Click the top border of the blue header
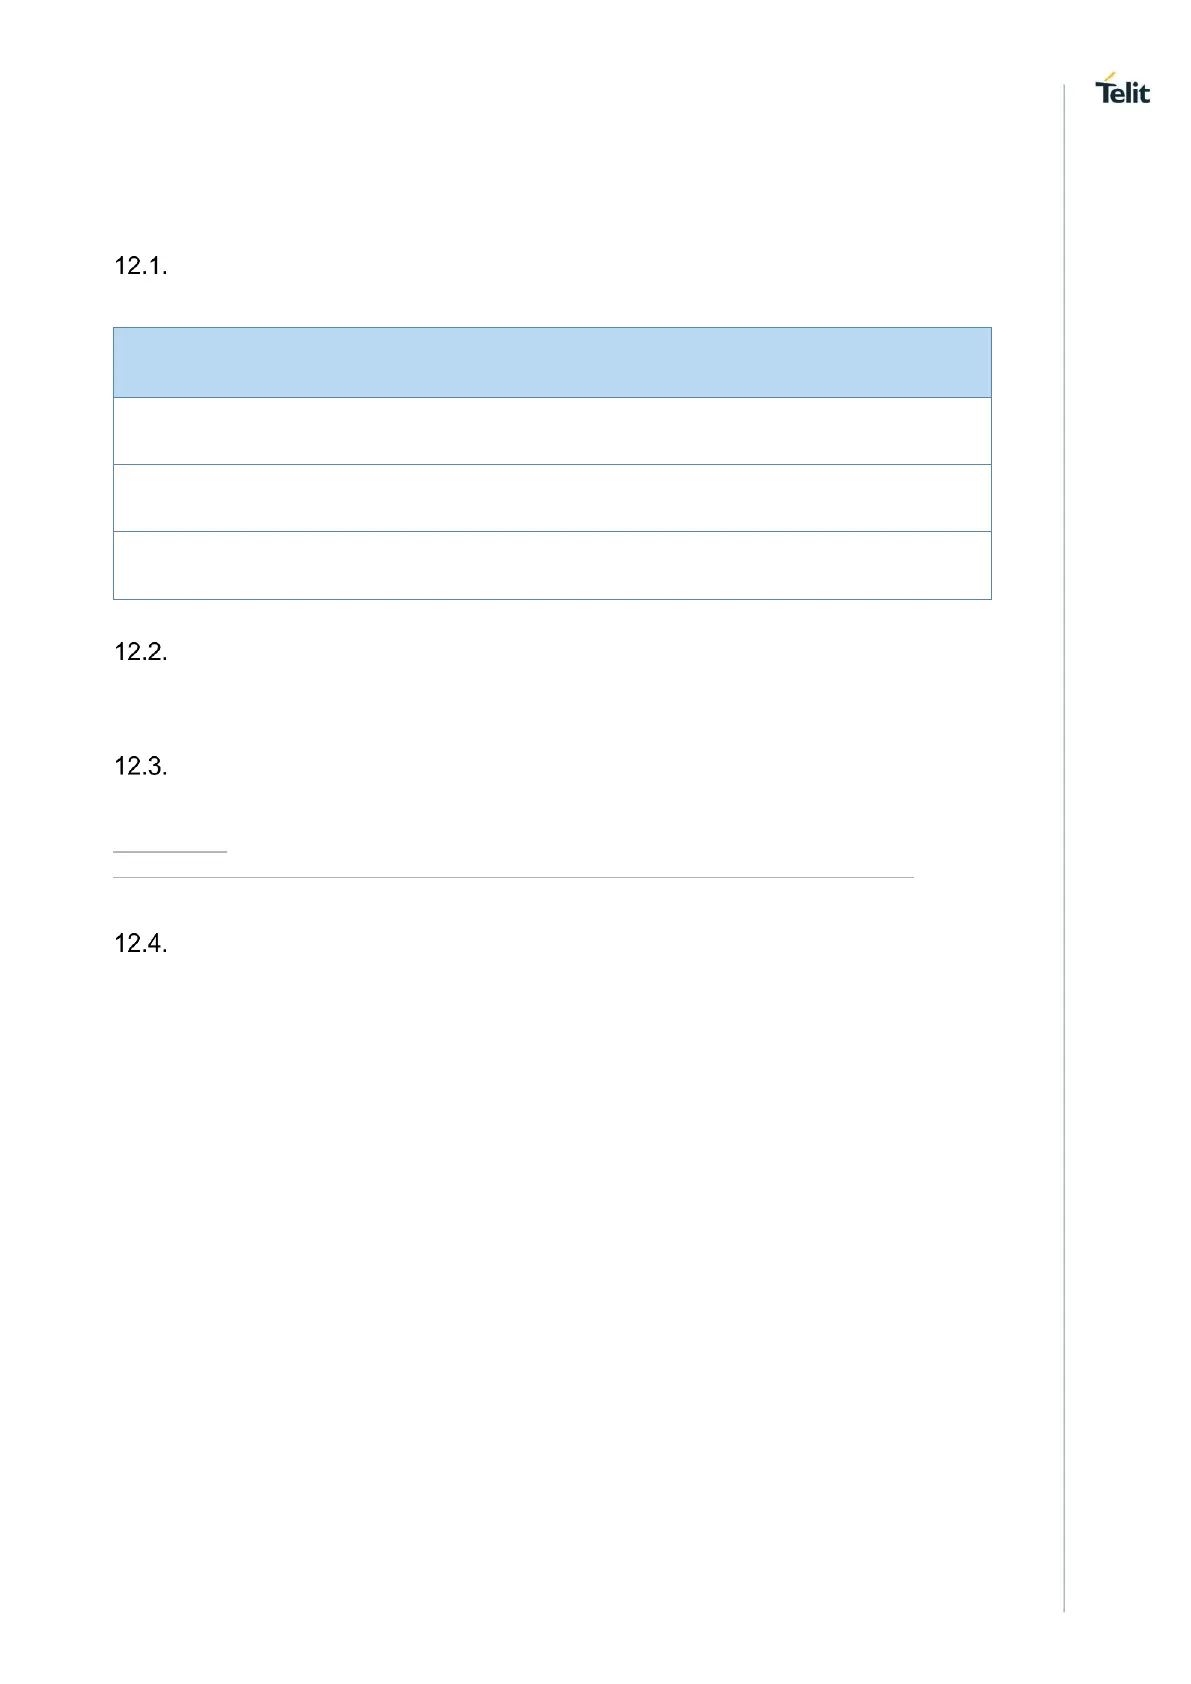This screenshot has height=1684, width=1191. coord(552,327)
